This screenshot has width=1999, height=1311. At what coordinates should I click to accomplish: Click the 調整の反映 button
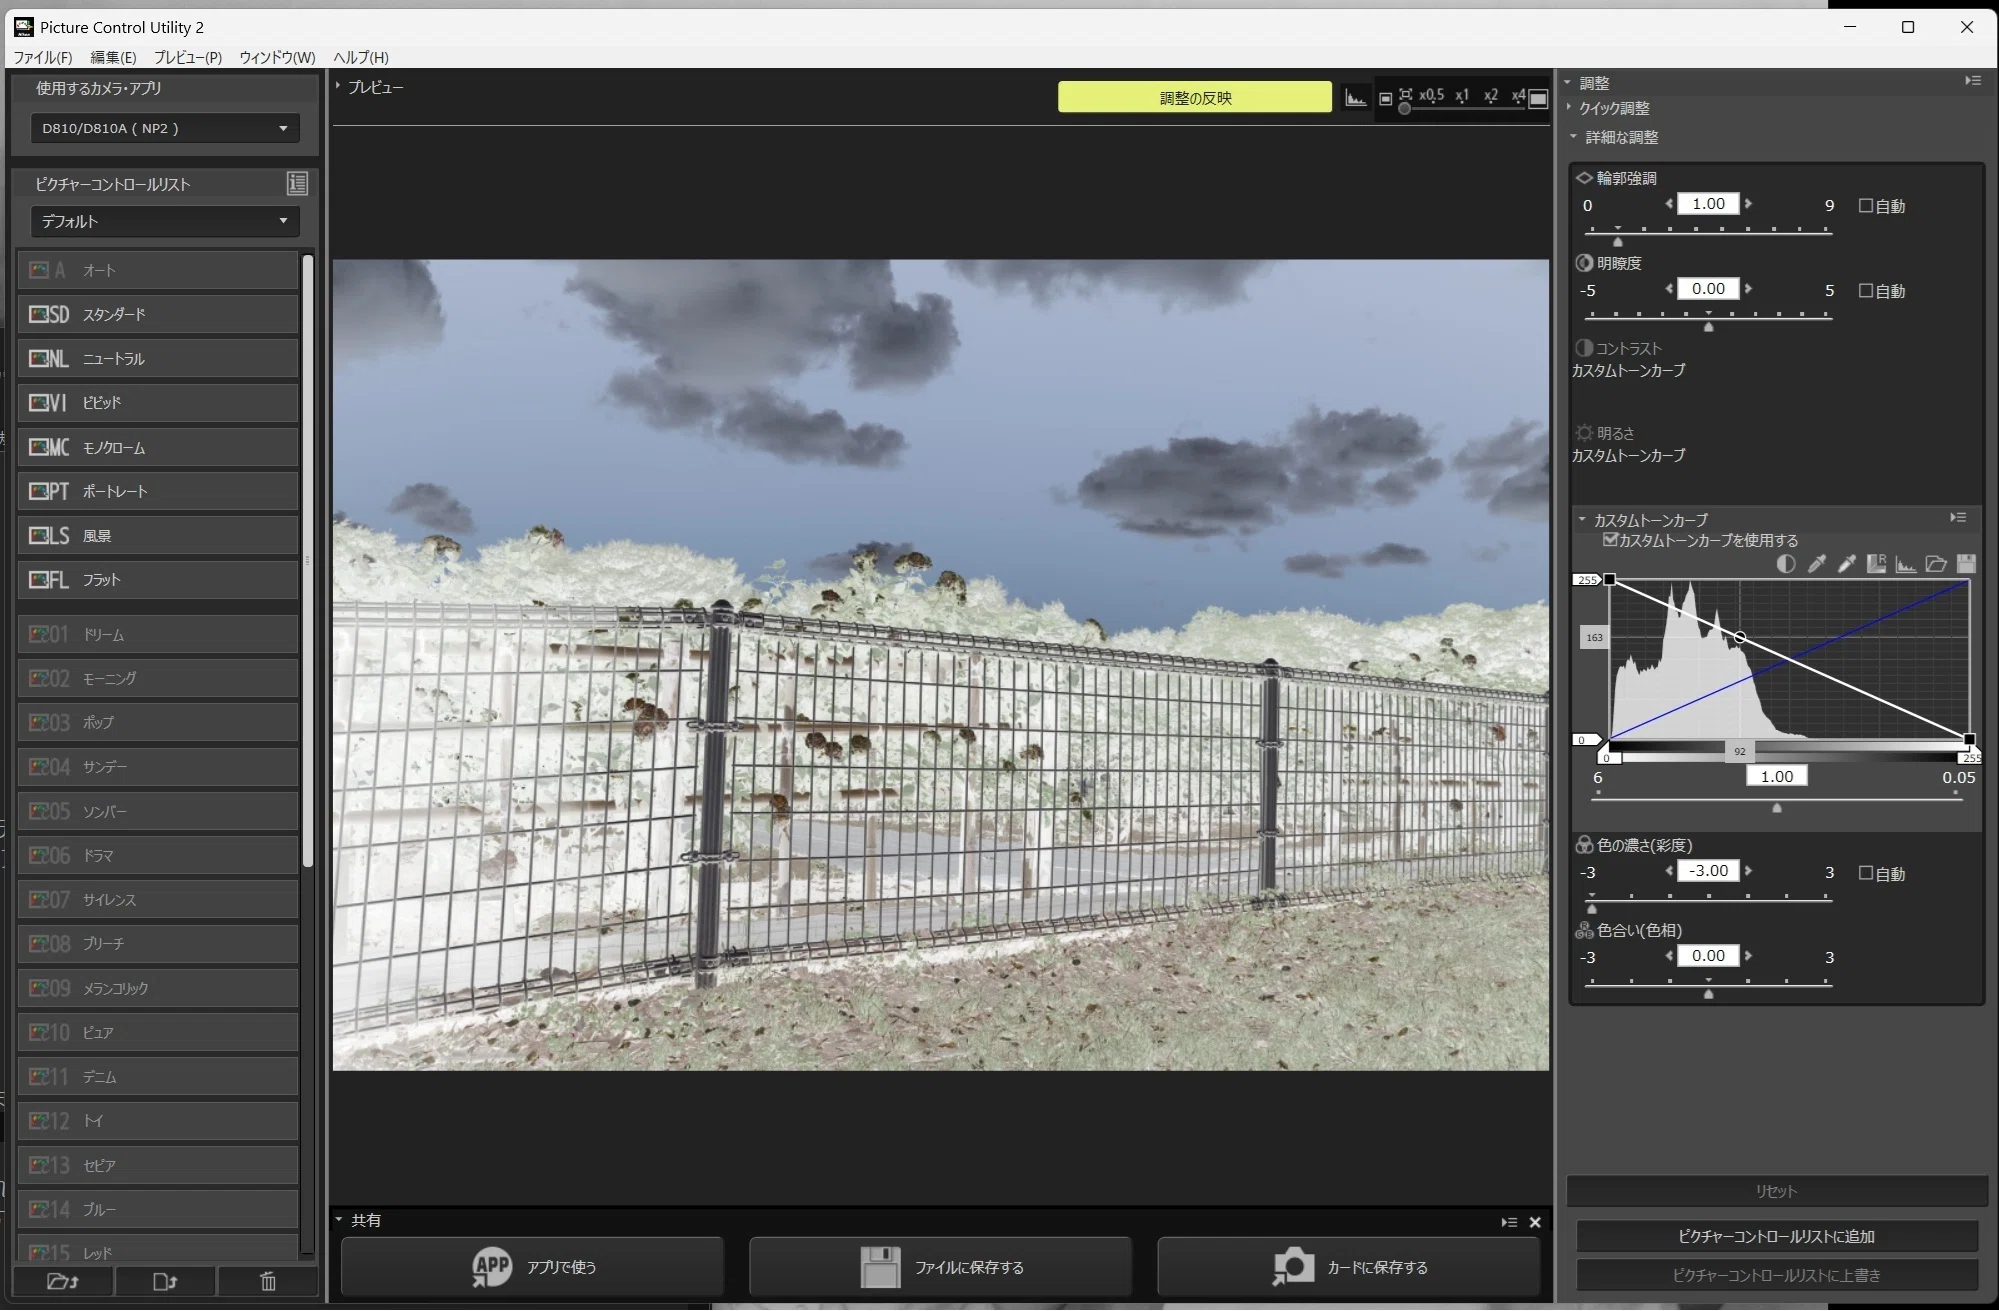coord(1195,97)
